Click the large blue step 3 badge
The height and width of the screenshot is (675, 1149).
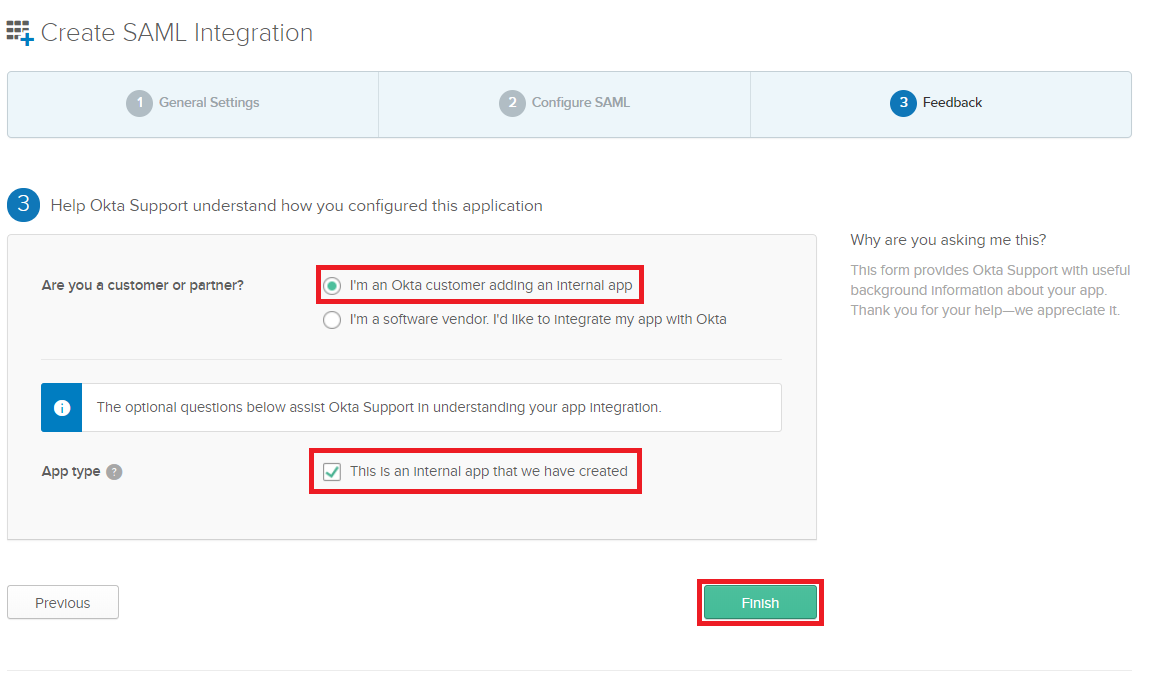tap(23, 204)
